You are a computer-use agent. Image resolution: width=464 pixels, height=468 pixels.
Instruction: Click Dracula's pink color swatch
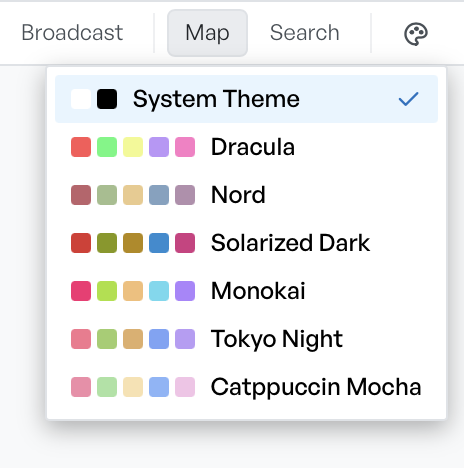(x=185, y=147)
